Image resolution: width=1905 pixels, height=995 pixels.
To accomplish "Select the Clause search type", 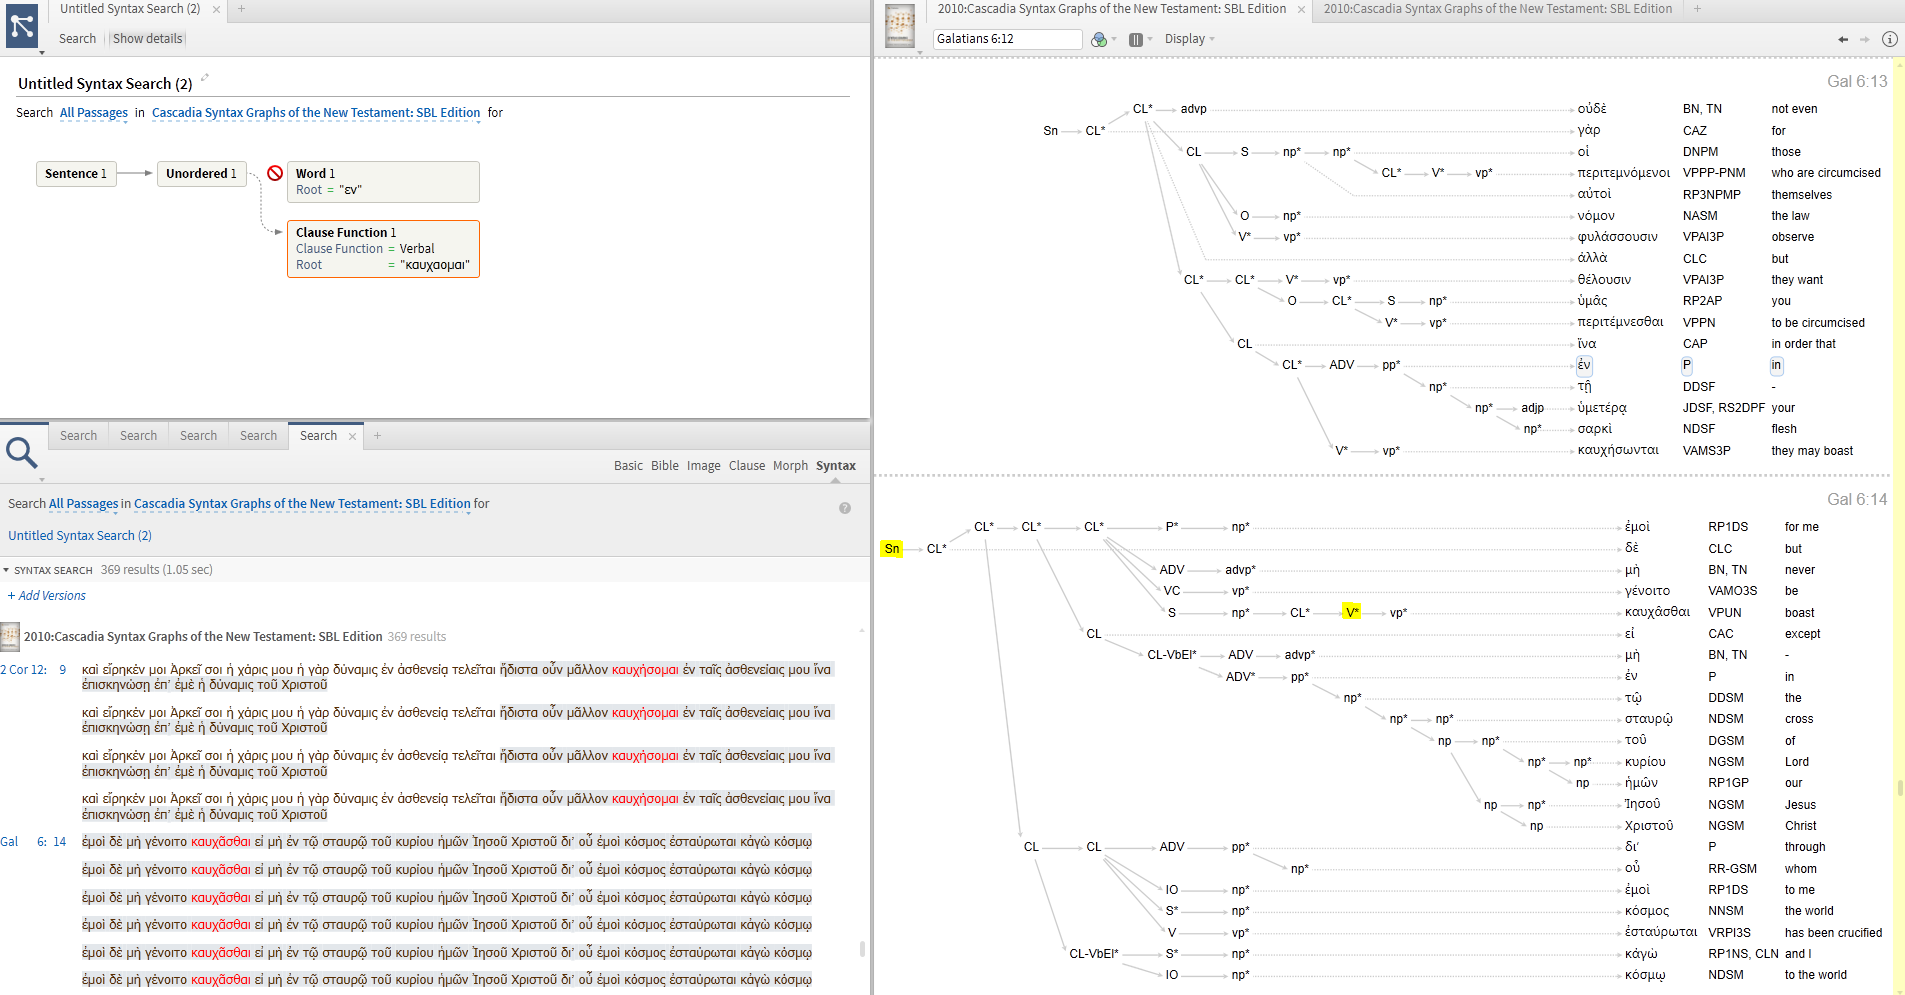I will [x=746, y=466].
